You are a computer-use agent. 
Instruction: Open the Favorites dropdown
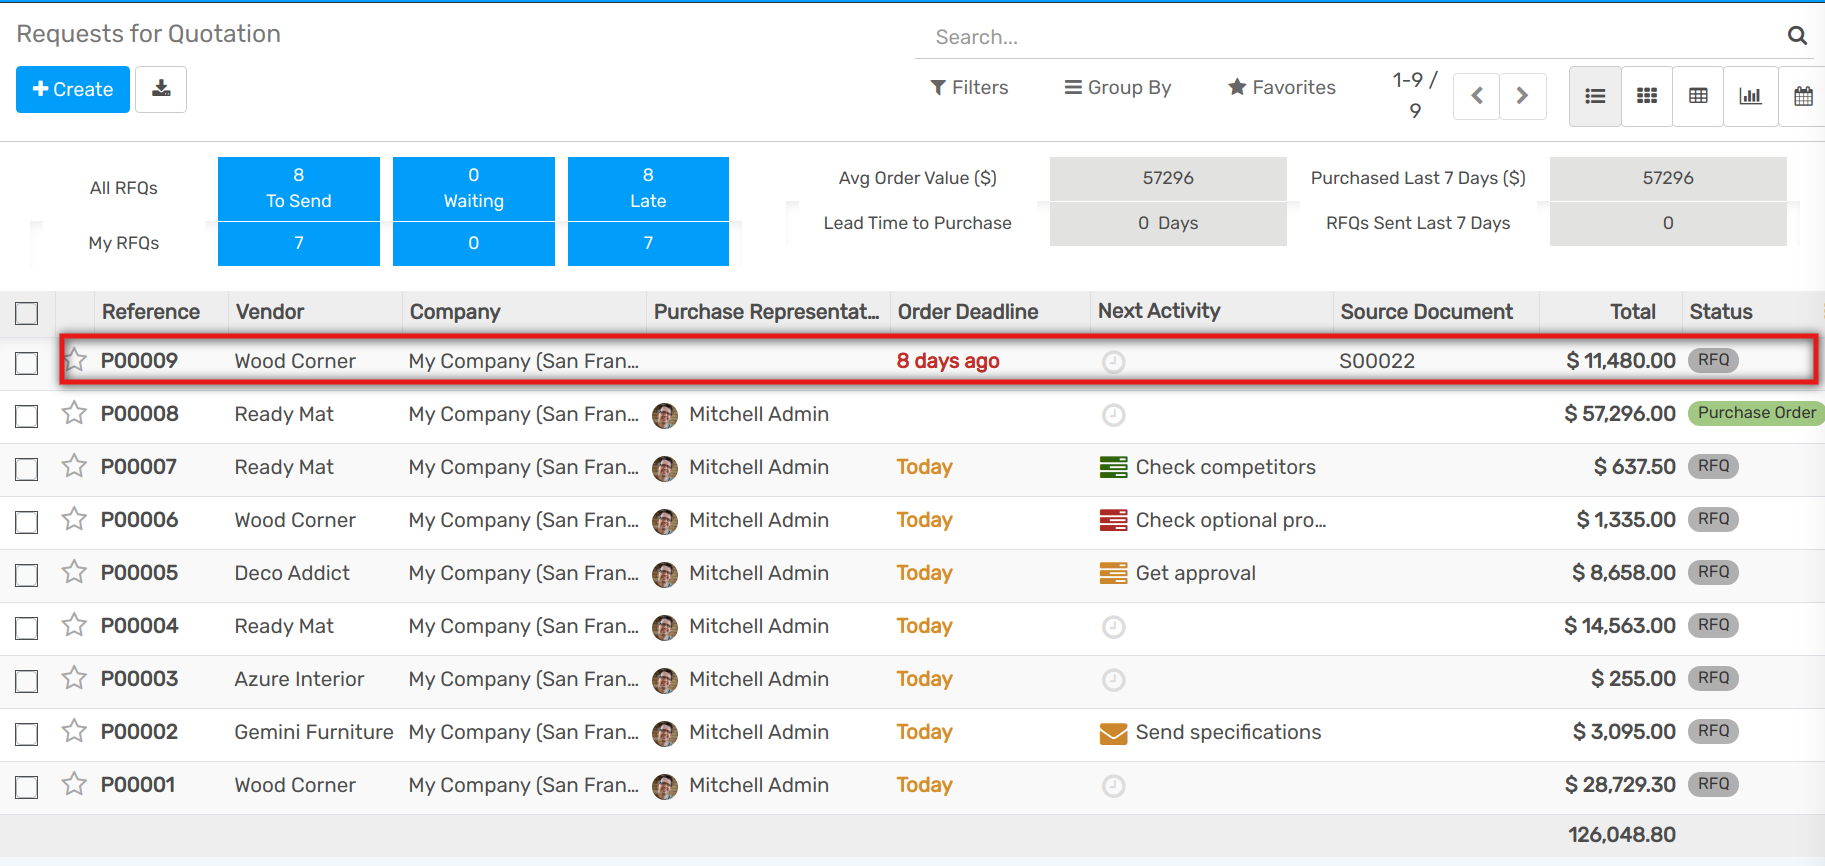pos(1281,88)
